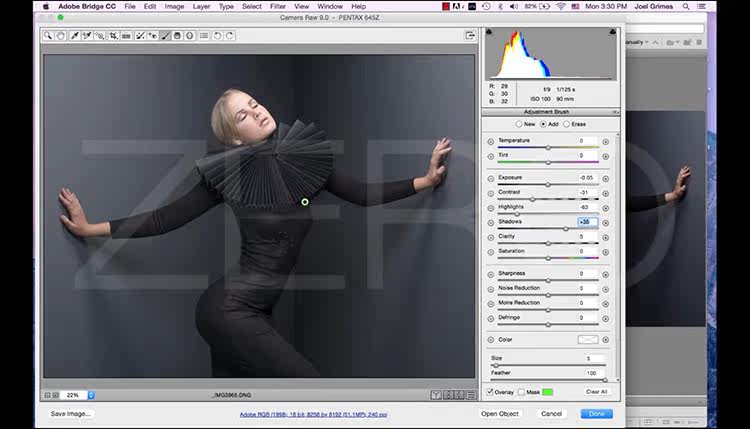Select the Graduated Filter tool

pos(177,35)
